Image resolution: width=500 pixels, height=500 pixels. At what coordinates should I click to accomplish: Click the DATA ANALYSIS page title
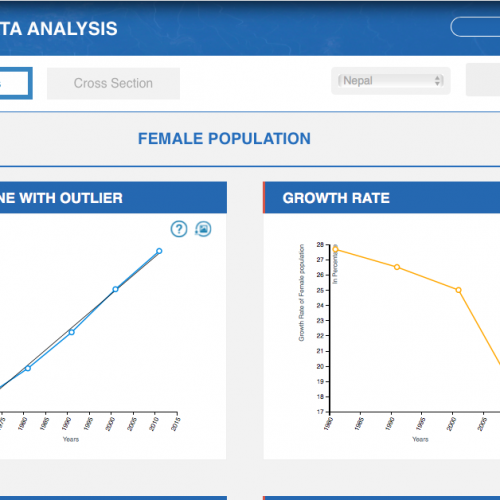(x=59, y=29)
